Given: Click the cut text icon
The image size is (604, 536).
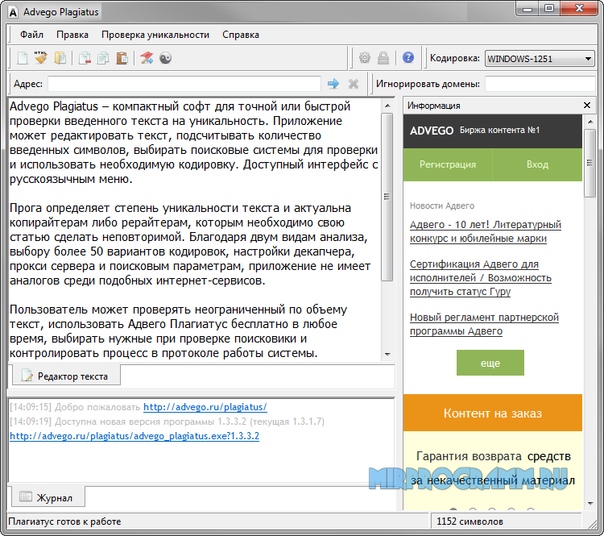Looking at the screenshot, I should [84, 58].
